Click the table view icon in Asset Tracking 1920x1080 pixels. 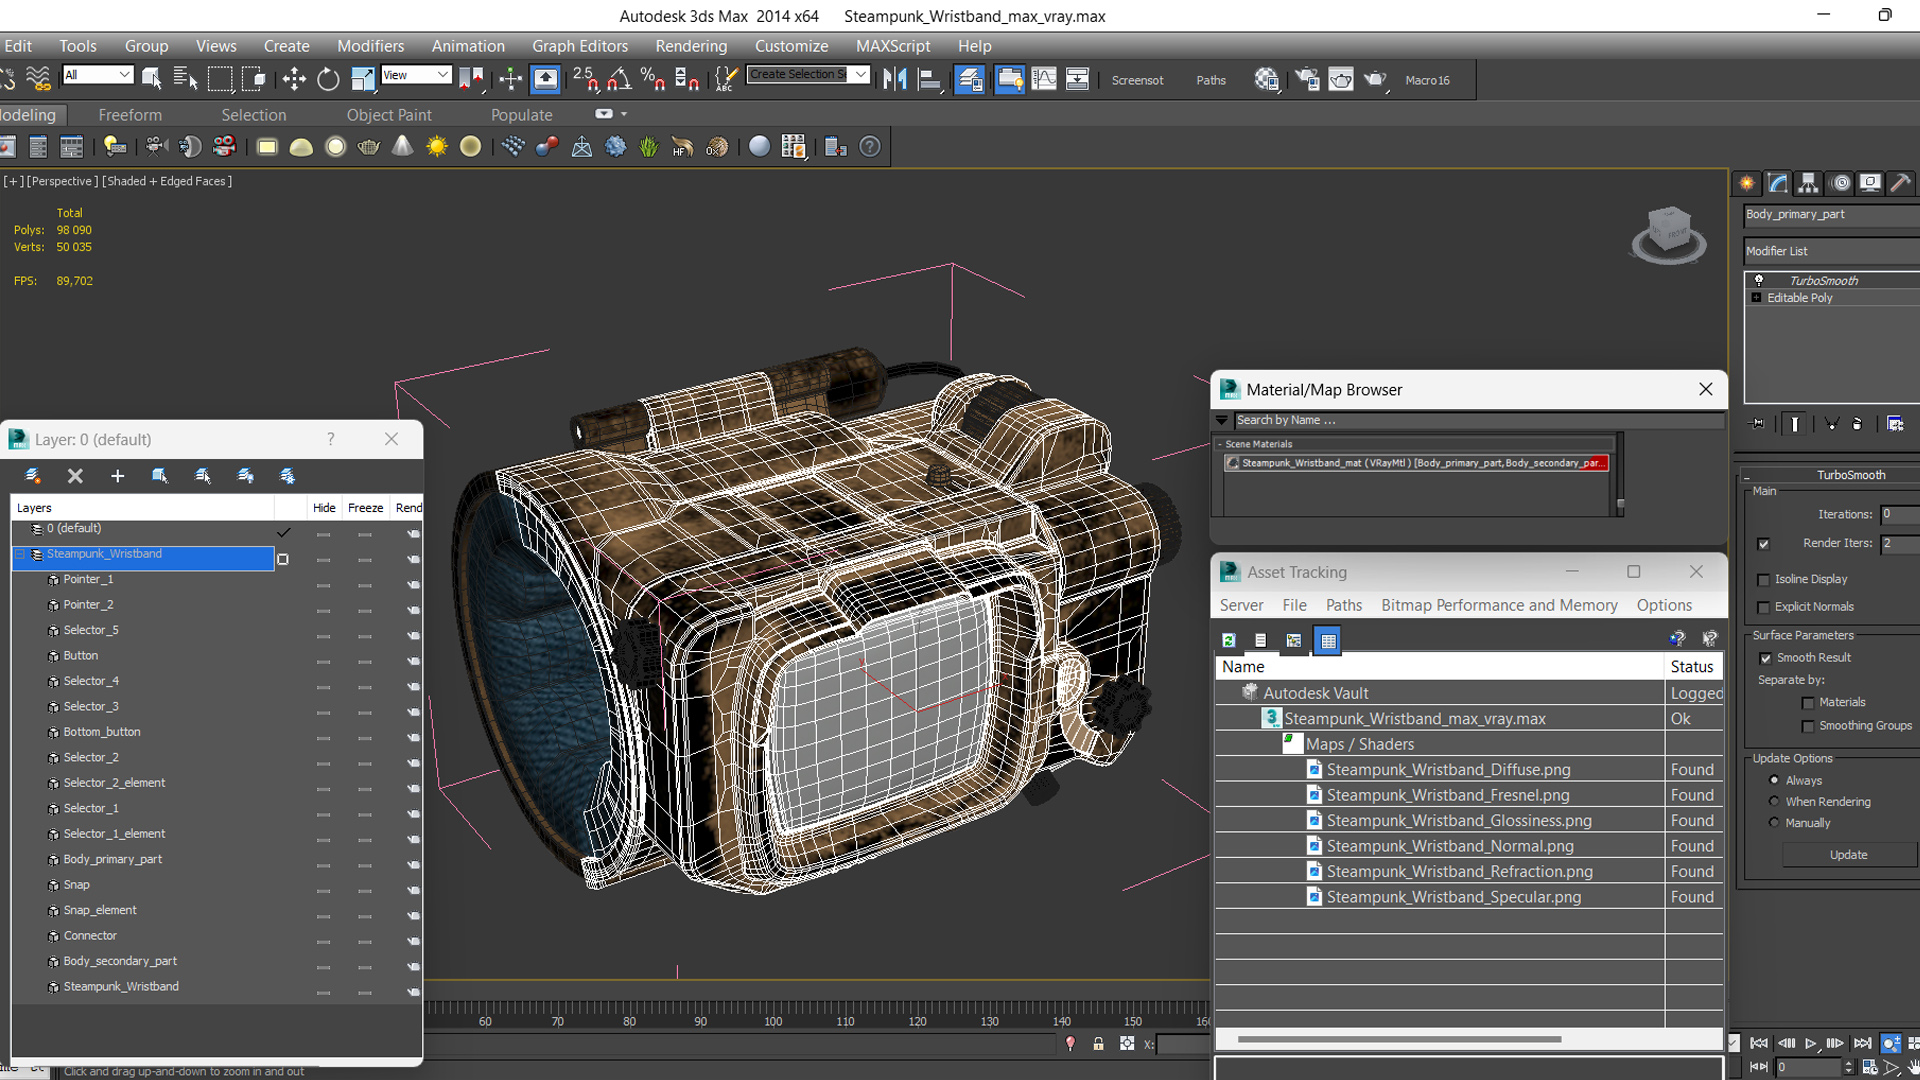pos(1328,641)
